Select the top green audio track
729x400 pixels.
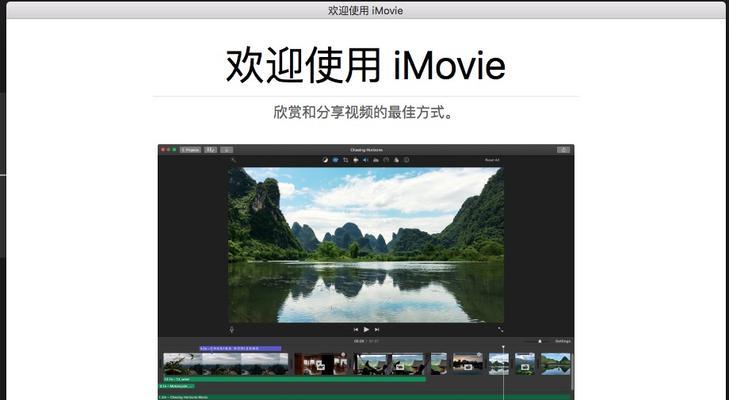(294, 380)
